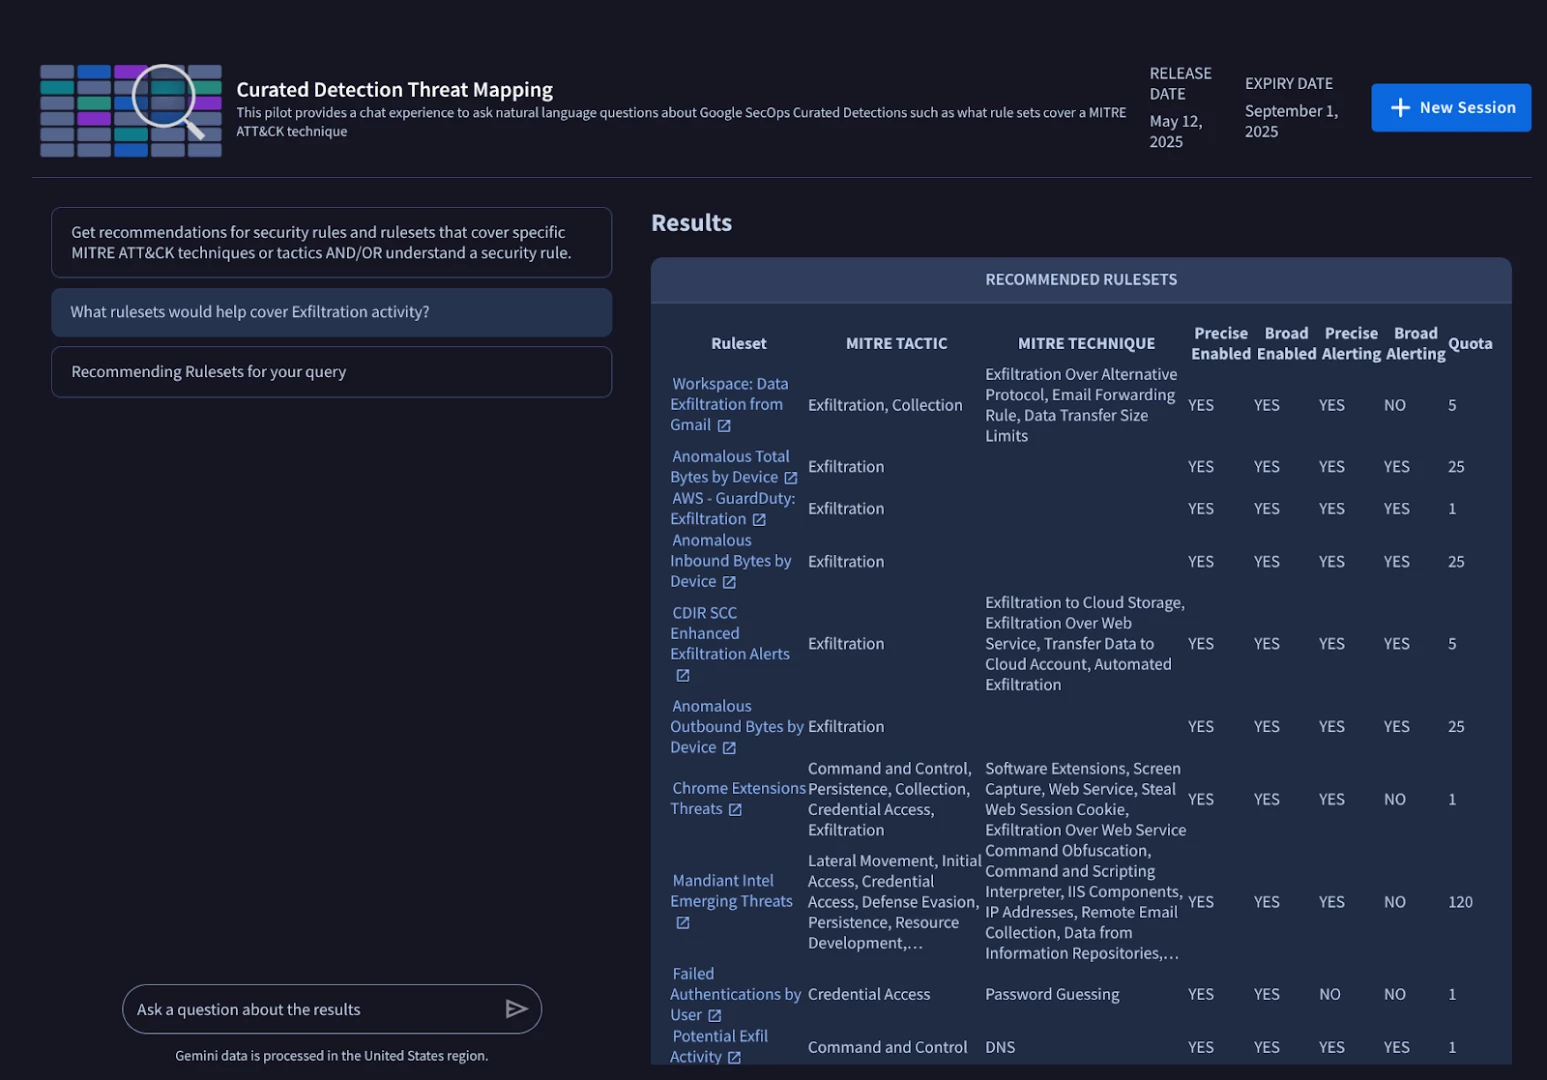Click Exfiltration to Cloud Storage technique cell
This screenshot has height=1080, width=1547.
(1085, 643)
